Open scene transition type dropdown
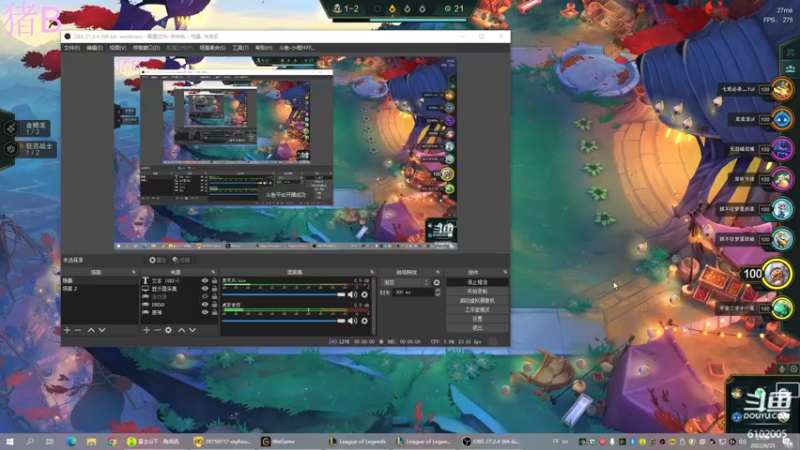The height and width of the screenshot is (450, 800). [406, 282]
